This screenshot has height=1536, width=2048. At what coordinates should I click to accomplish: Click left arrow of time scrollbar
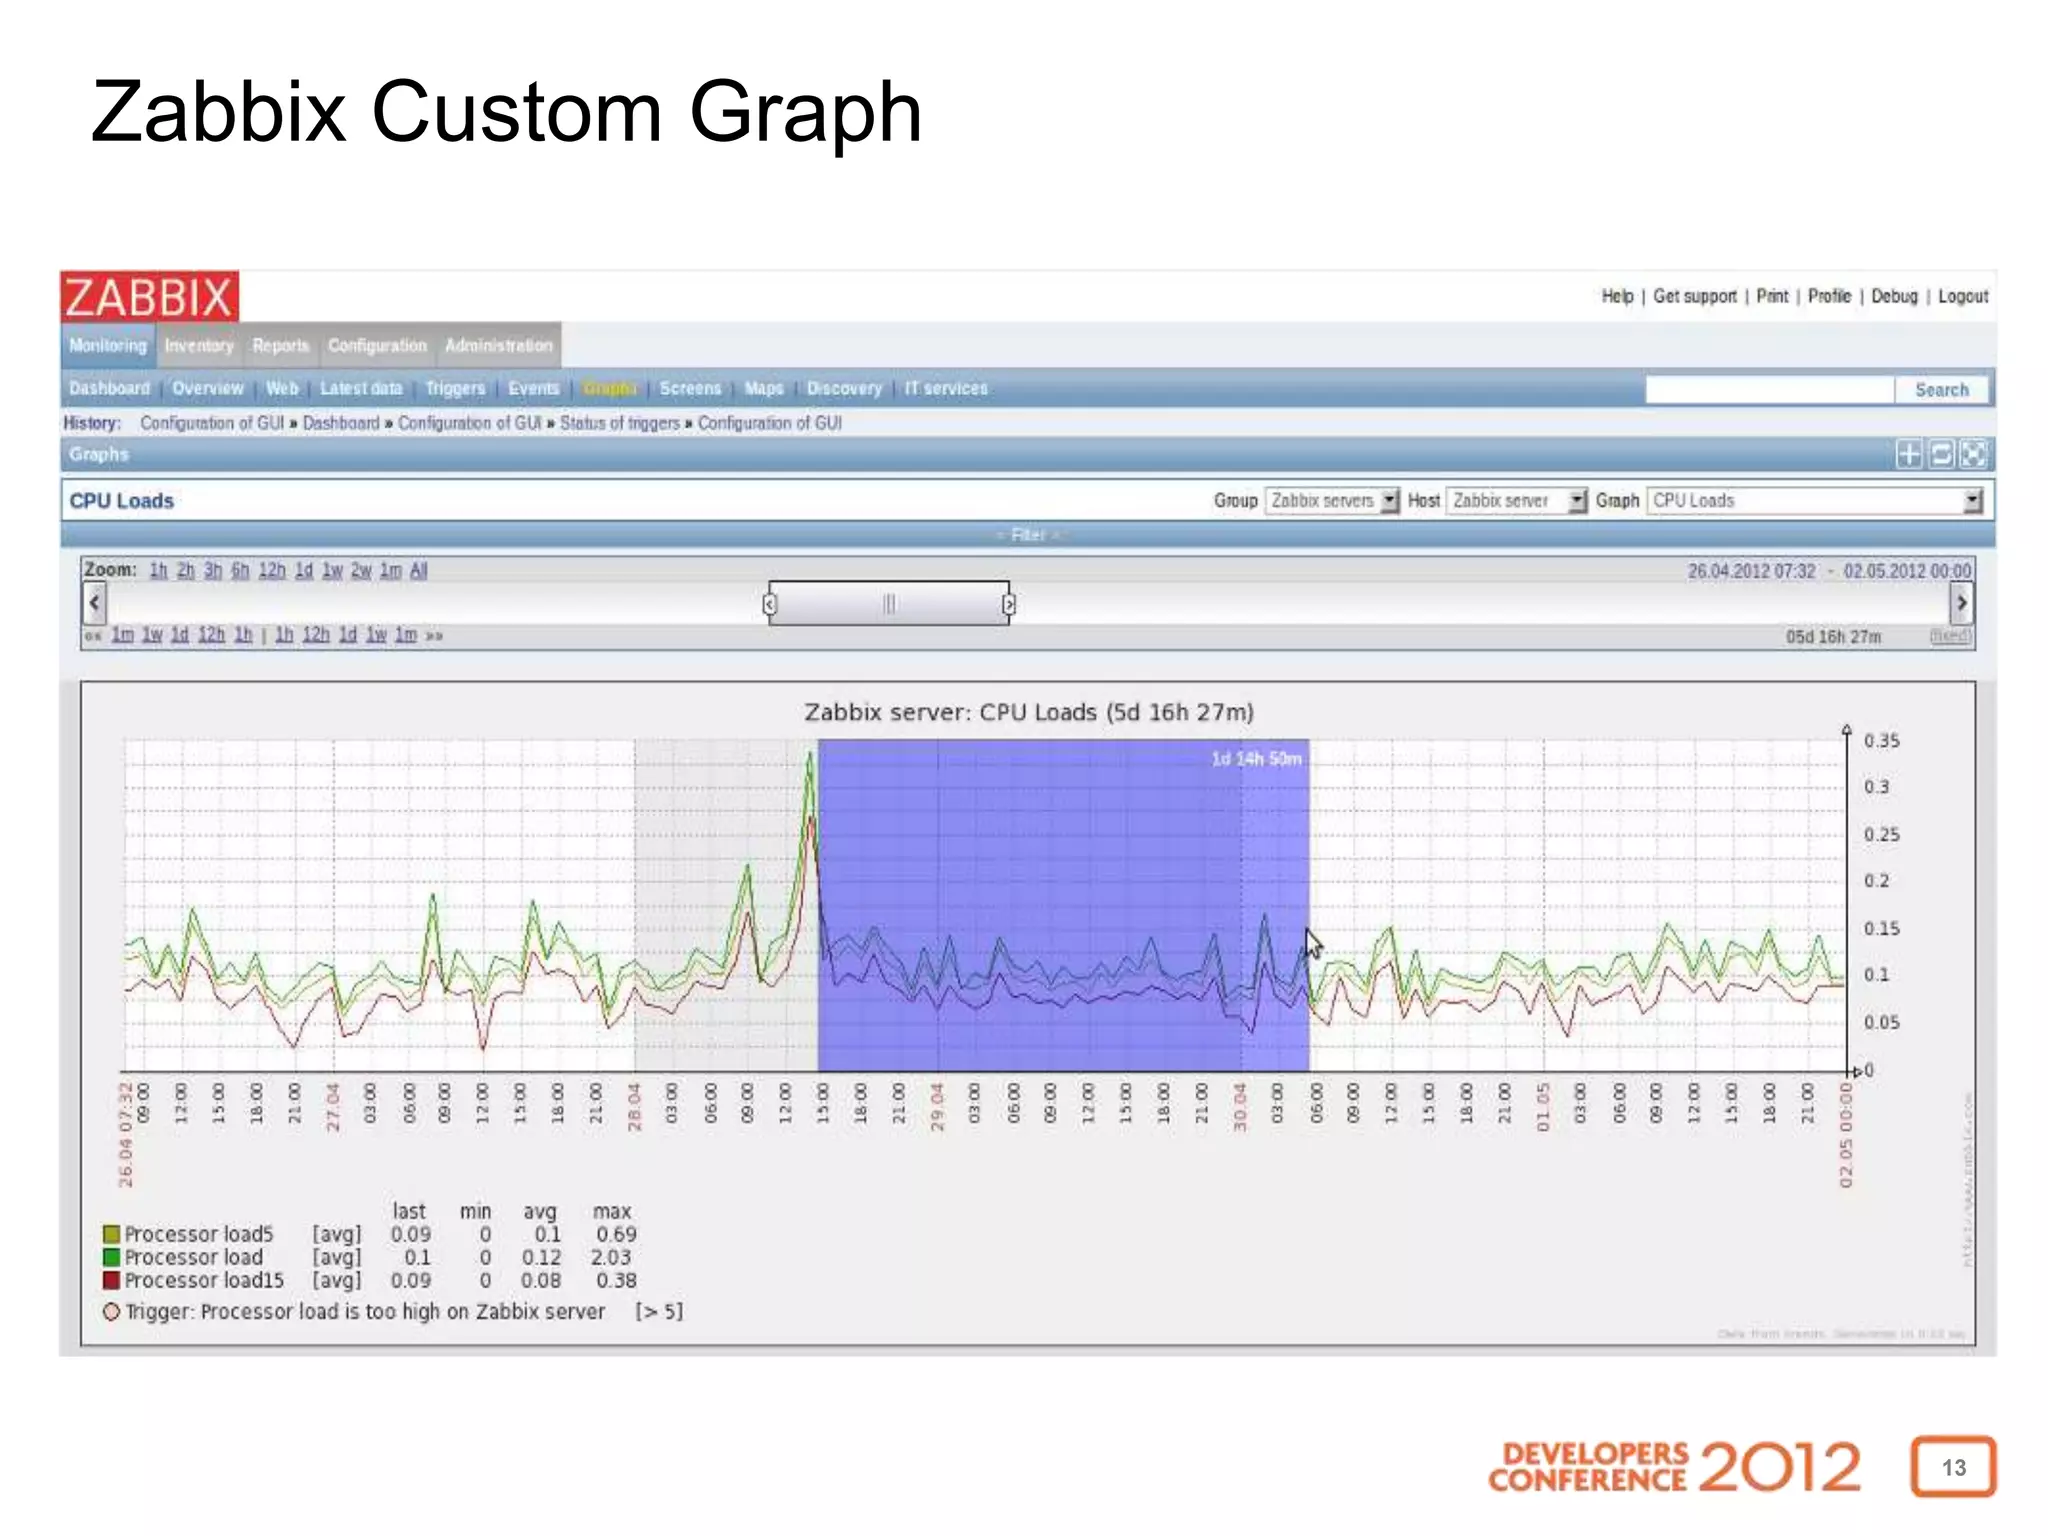coord(94,603)
